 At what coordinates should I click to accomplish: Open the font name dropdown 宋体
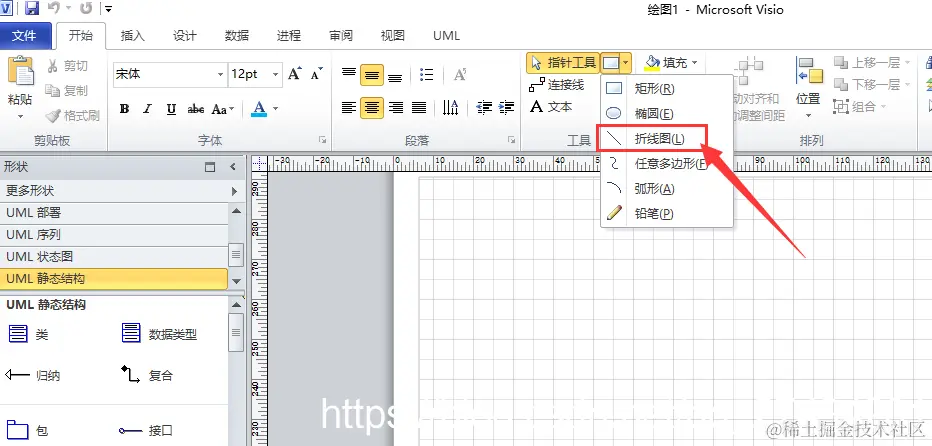220,74
